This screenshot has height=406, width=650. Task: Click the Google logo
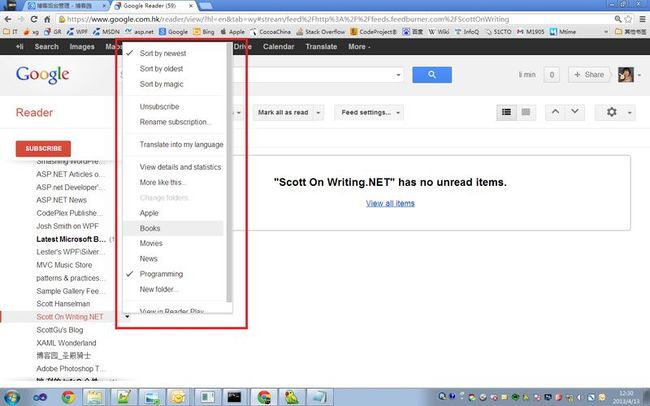coord(42,75)
